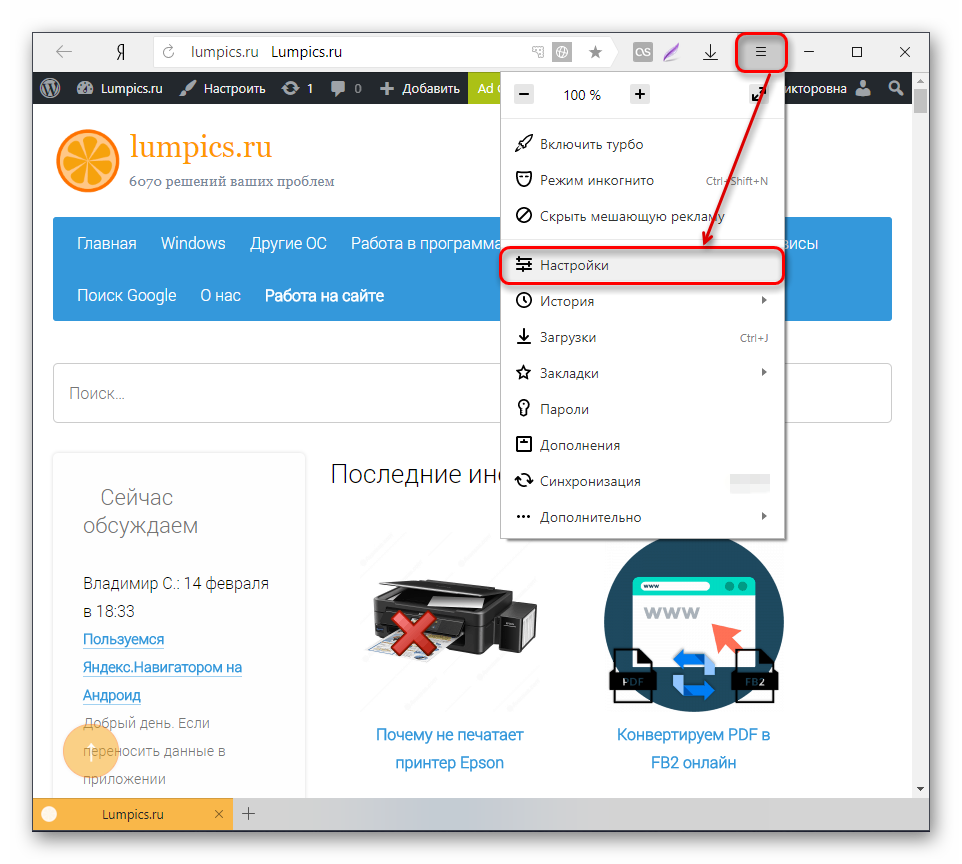Open Пароли in the menu

[x=642, y=409]
